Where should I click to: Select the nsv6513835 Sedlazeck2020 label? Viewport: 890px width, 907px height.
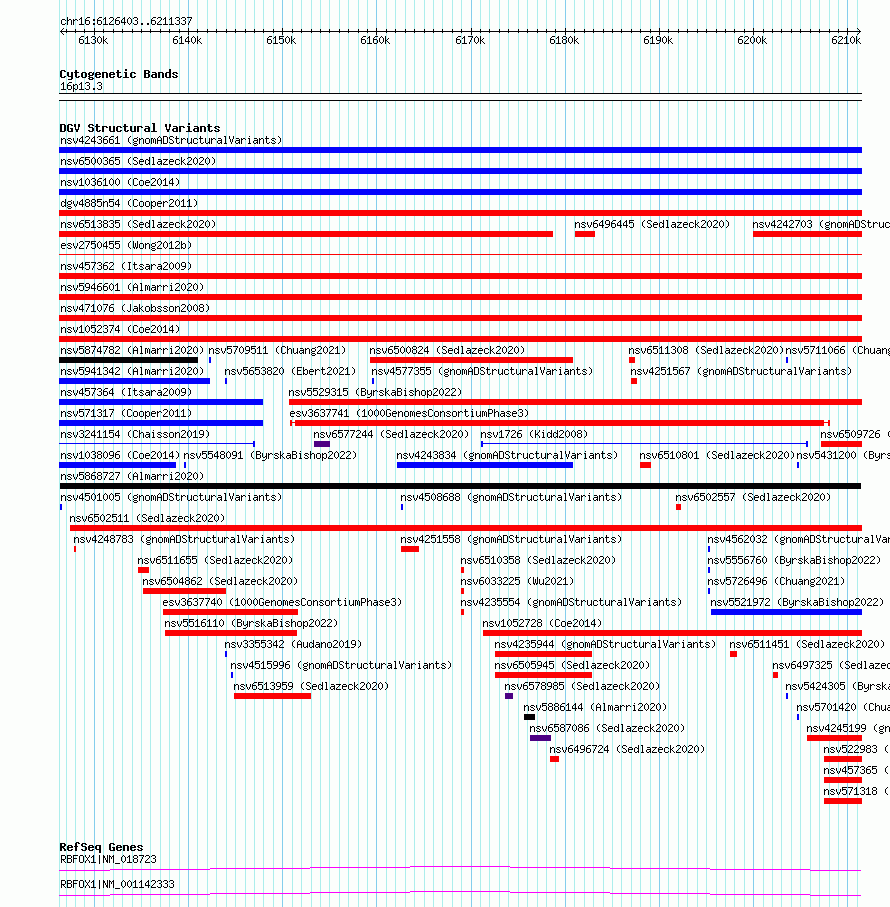click(x=138, y=224)
